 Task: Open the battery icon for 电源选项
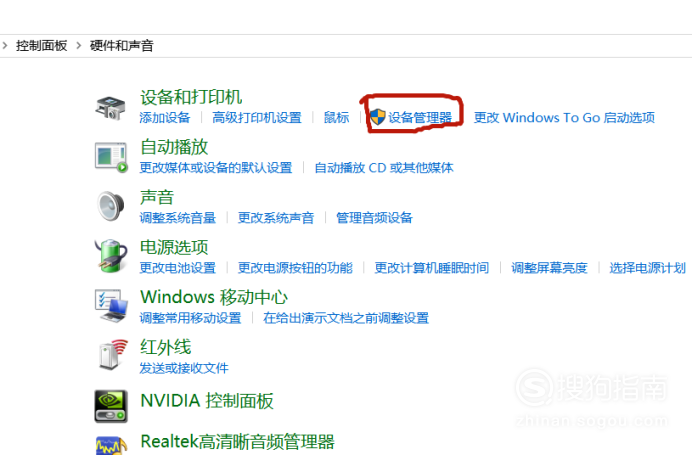(x=111, y=256)
